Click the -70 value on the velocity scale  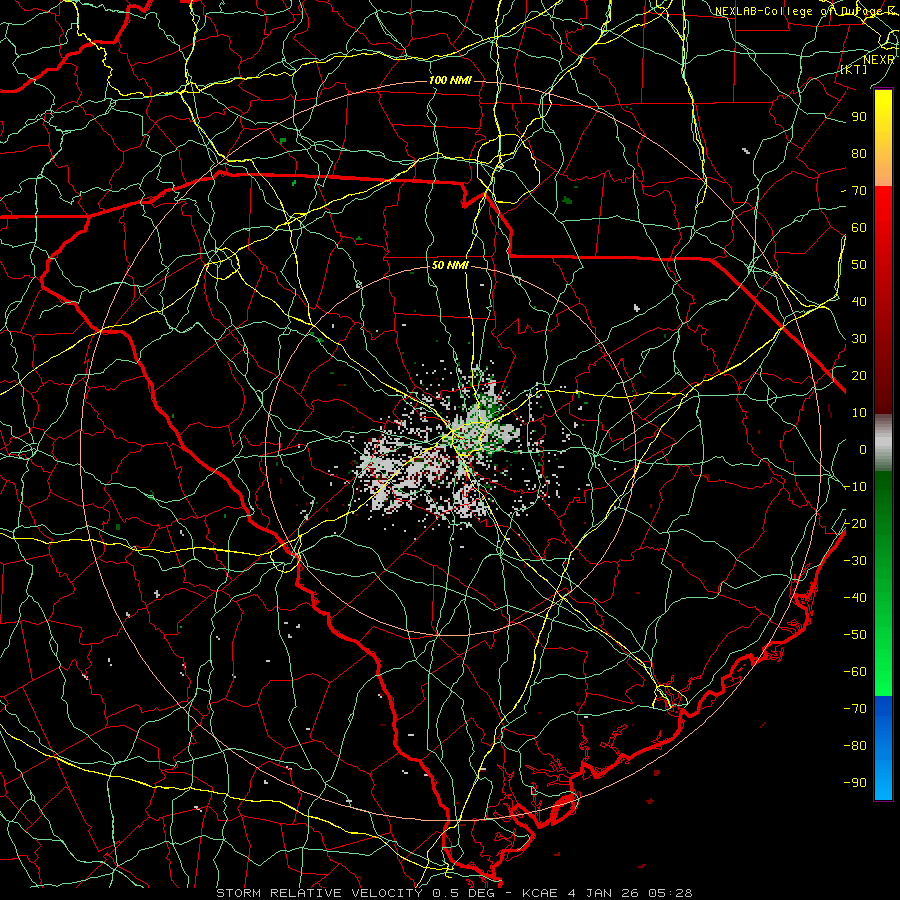(855, 708)
